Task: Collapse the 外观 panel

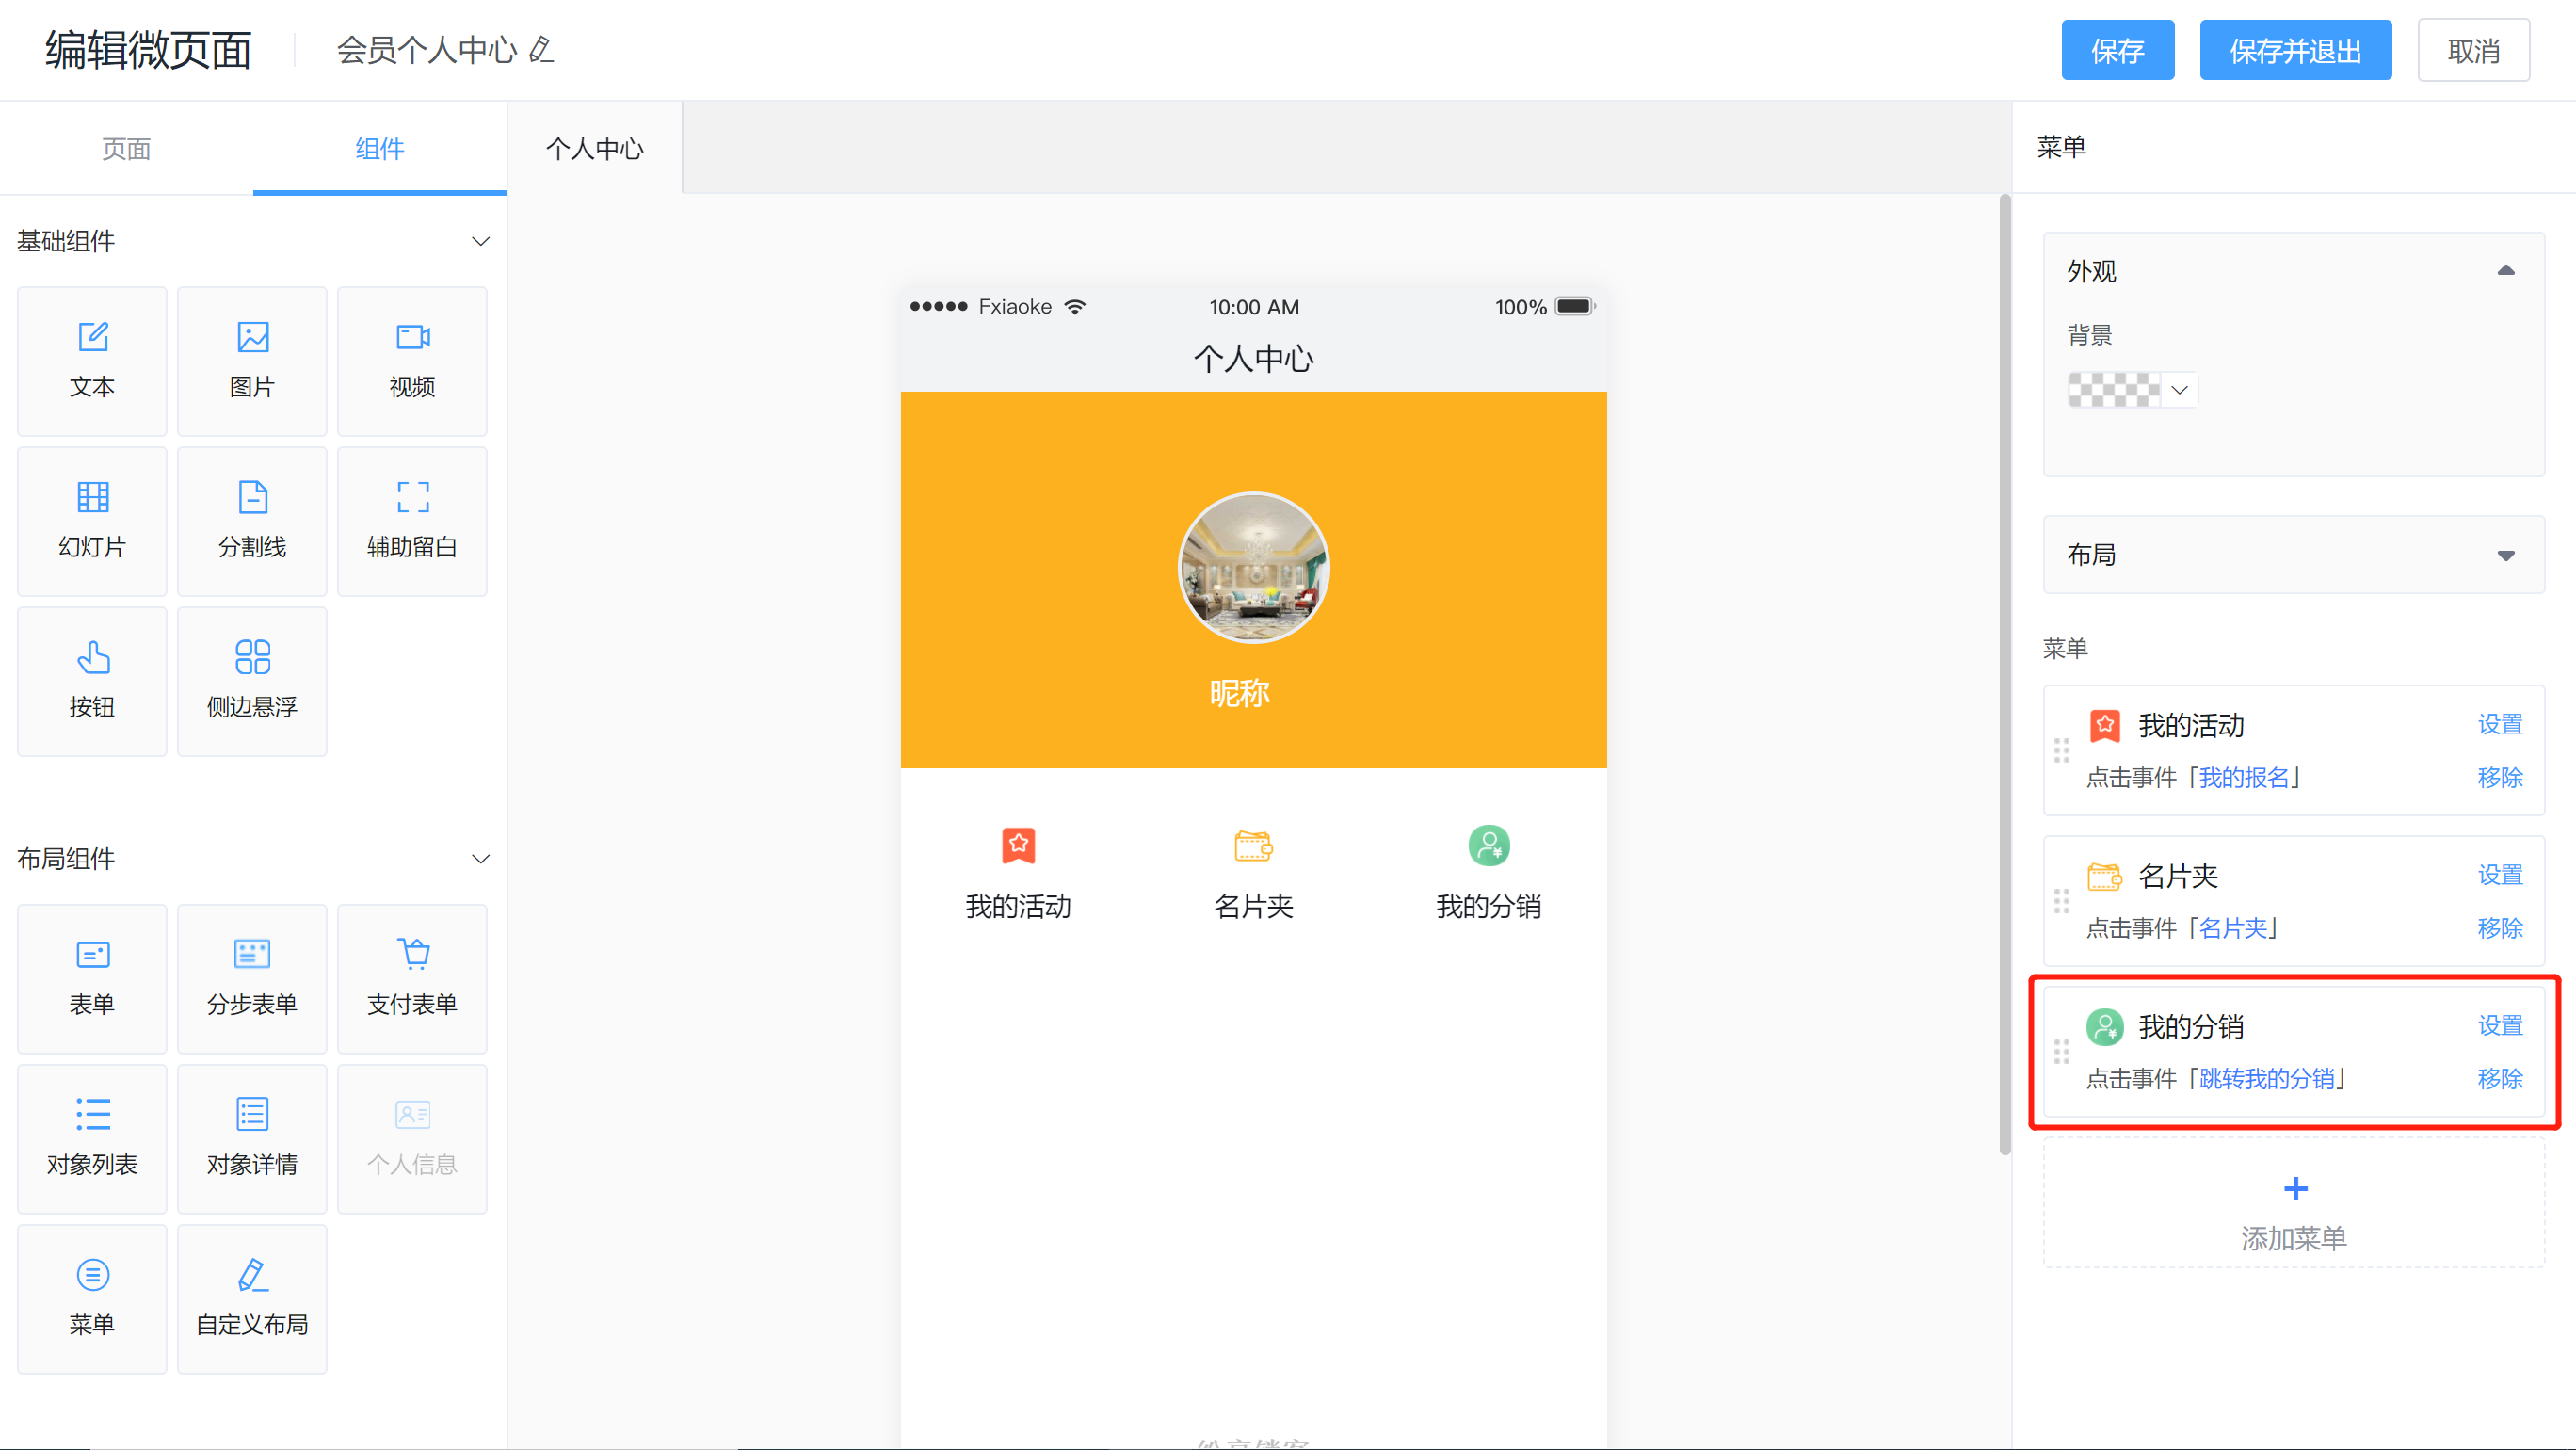Action: pos(2506,270)
